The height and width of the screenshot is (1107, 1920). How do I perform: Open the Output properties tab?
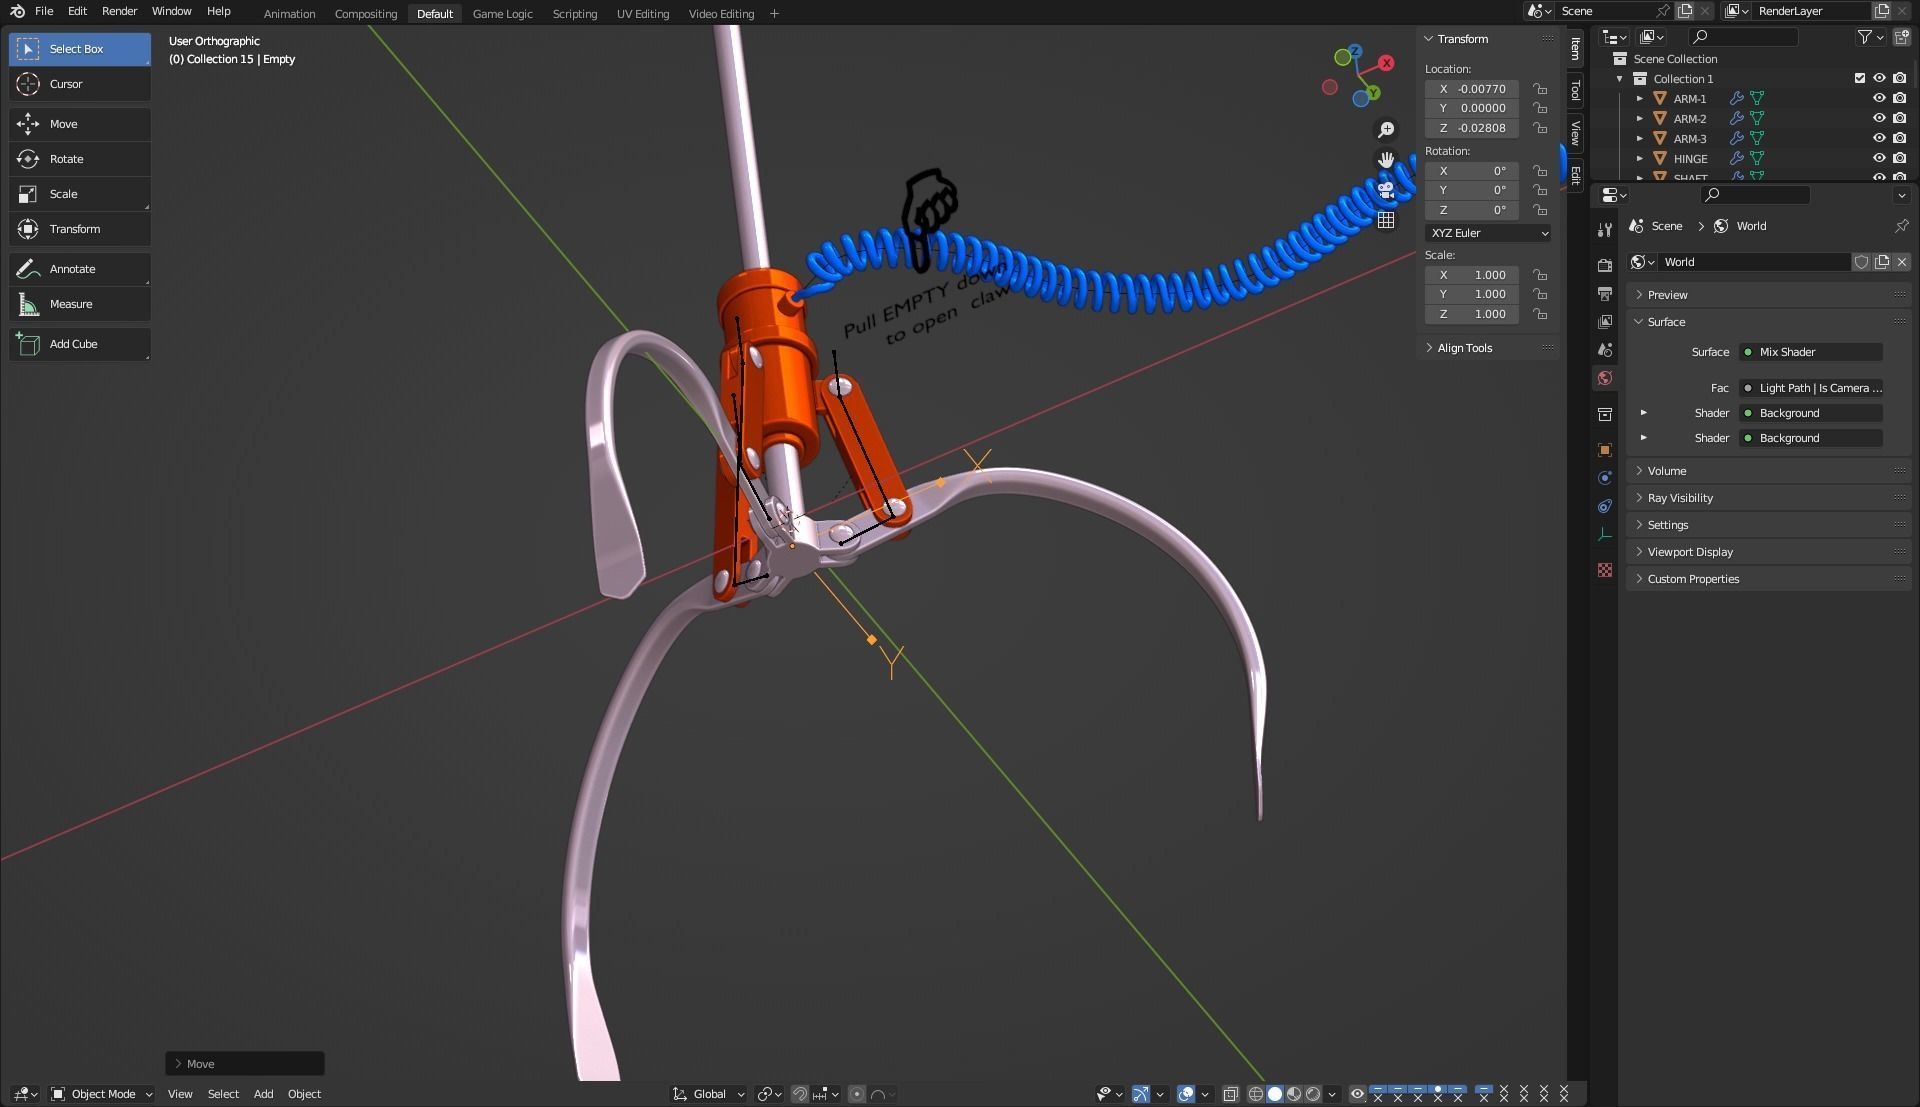[1605, 294]
